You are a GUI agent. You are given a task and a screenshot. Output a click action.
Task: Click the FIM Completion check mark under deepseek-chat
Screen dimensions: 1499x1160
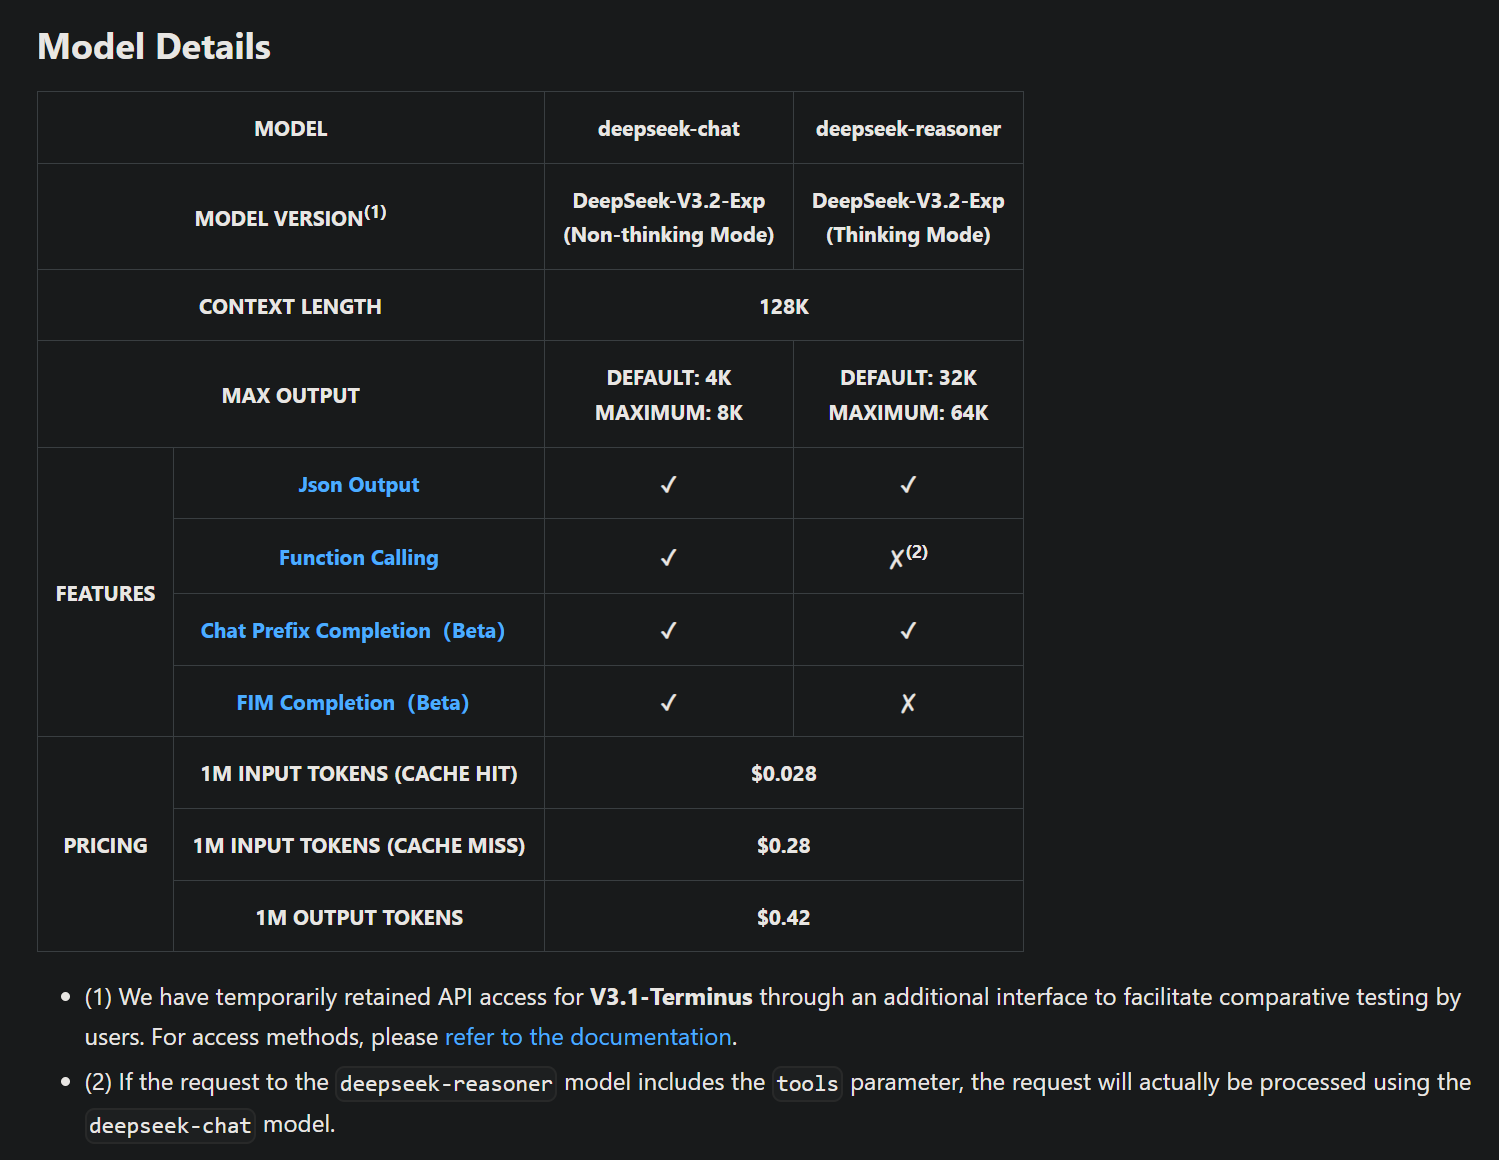[x=669, y=703]
